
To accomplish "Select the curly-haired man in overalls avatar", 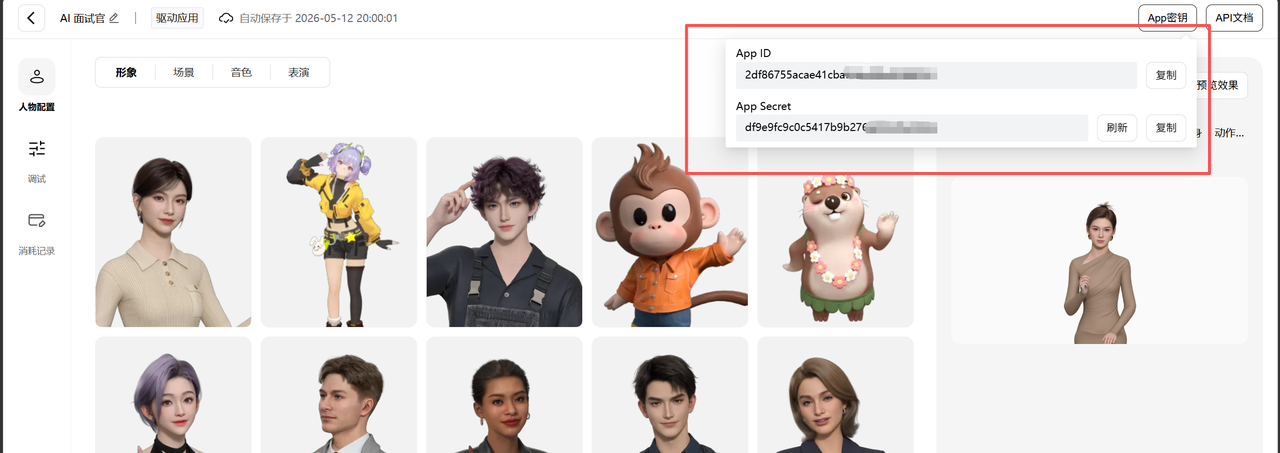I will (x=504, y=232).
